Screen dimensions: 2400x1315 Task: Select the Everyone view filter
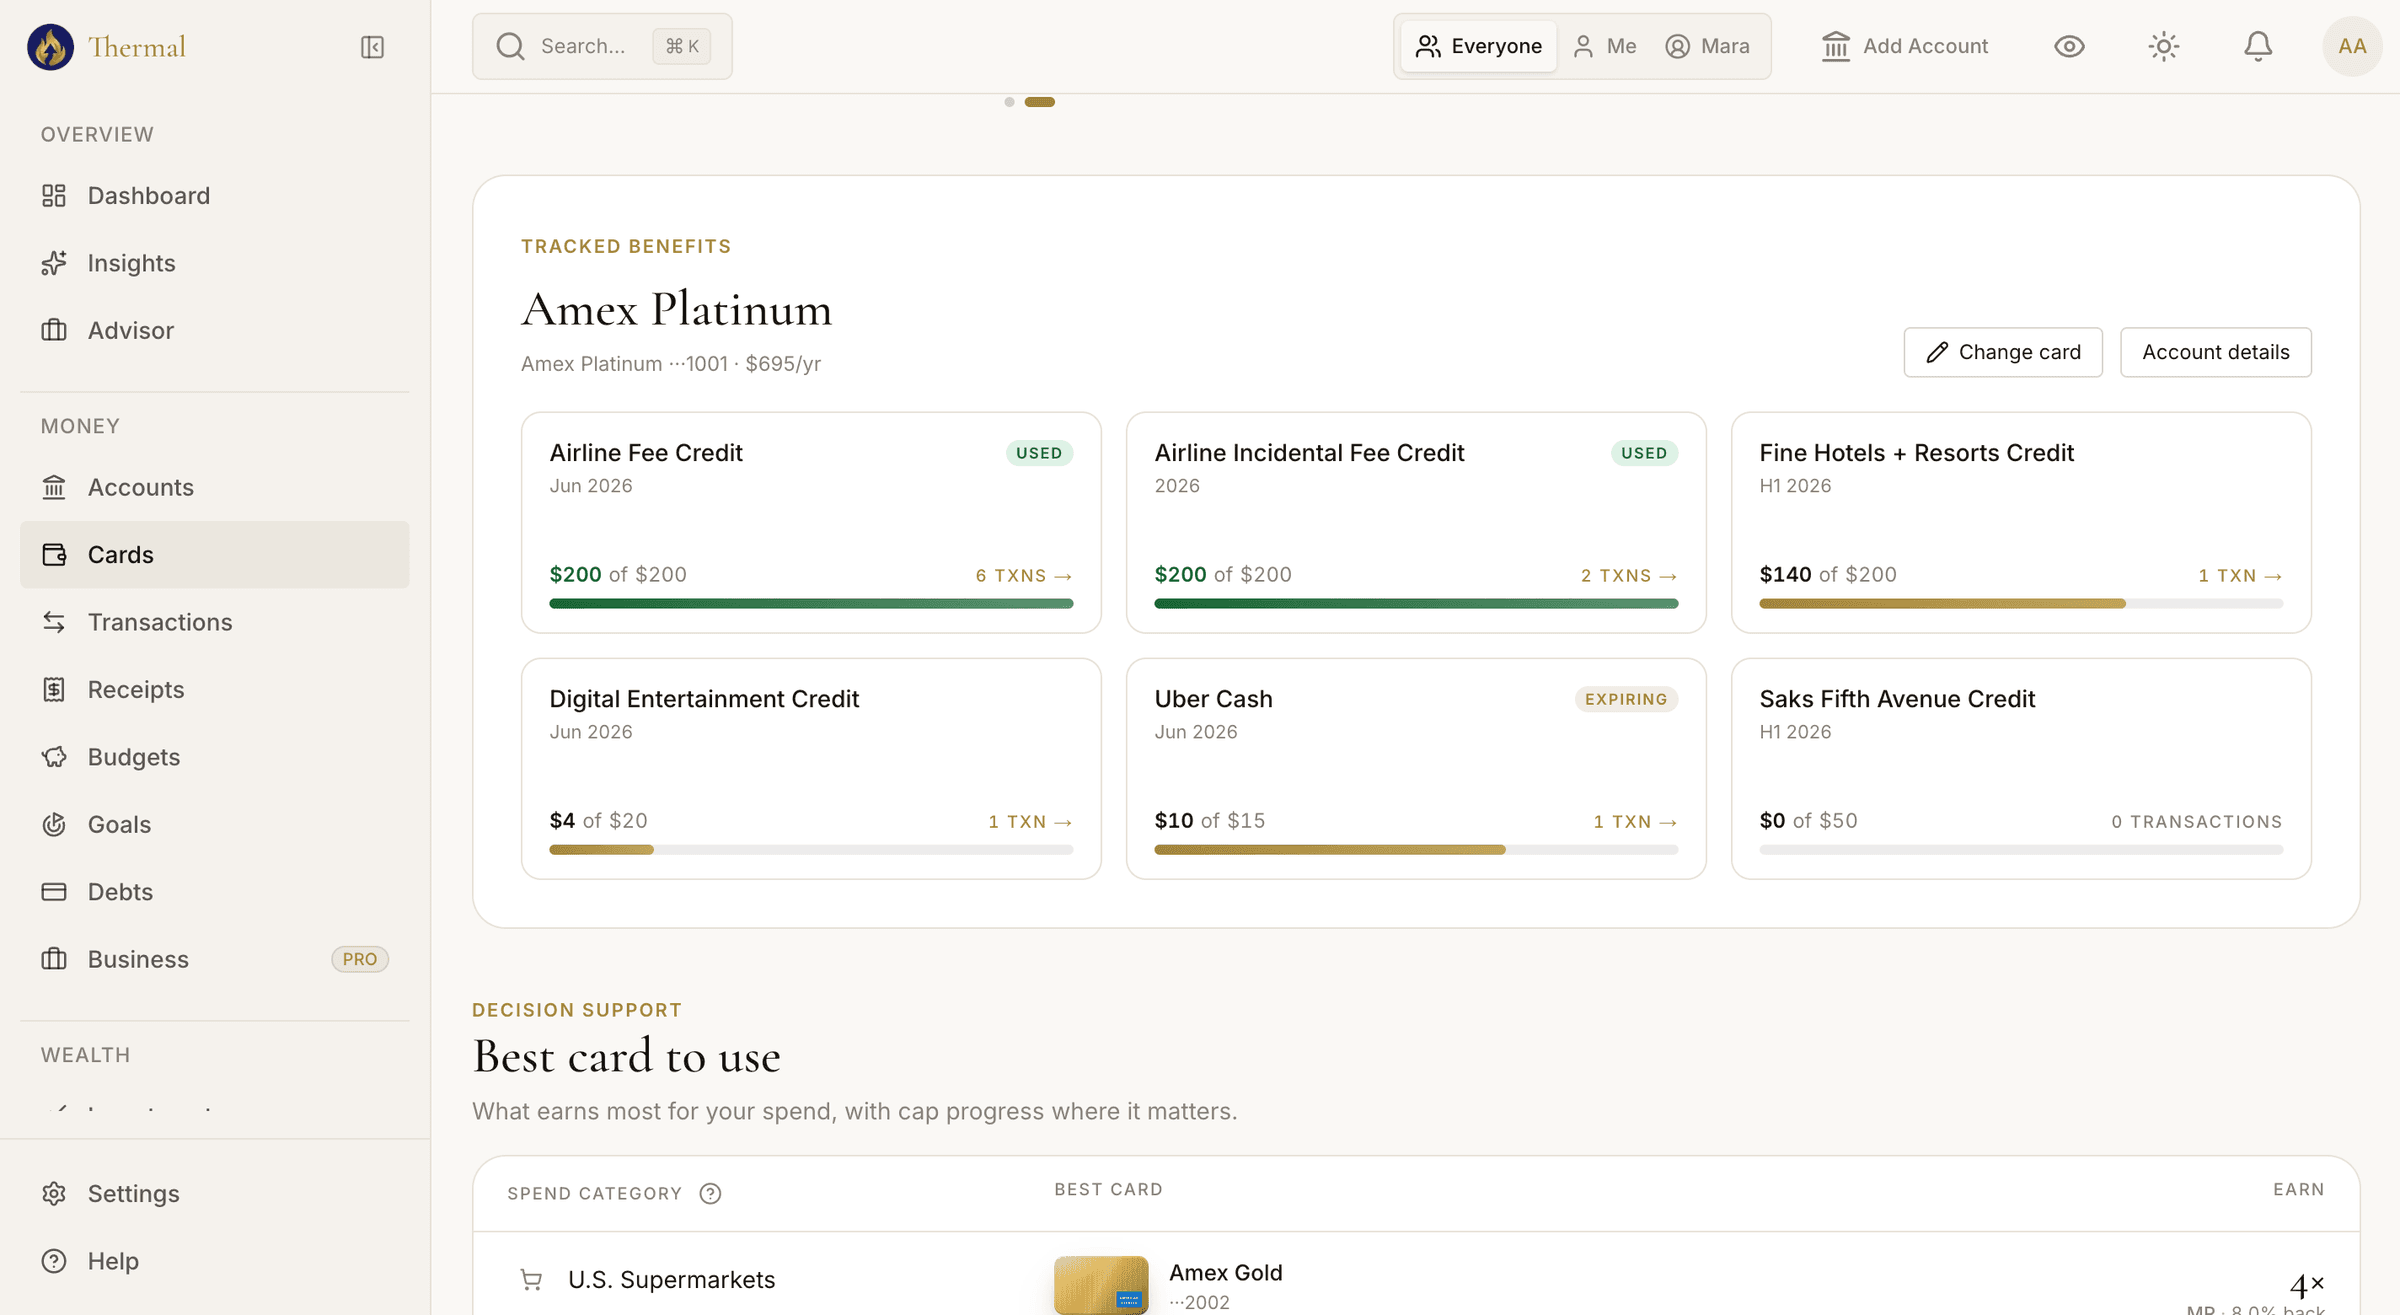1478,46
